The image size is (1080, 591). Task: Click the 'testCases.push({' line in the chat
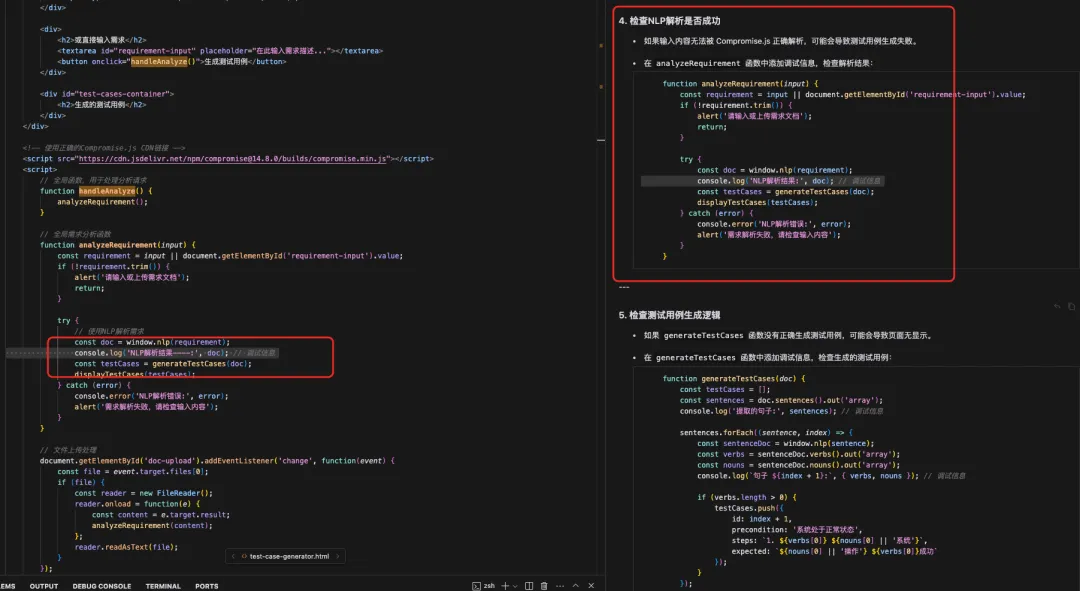point(749,508)
